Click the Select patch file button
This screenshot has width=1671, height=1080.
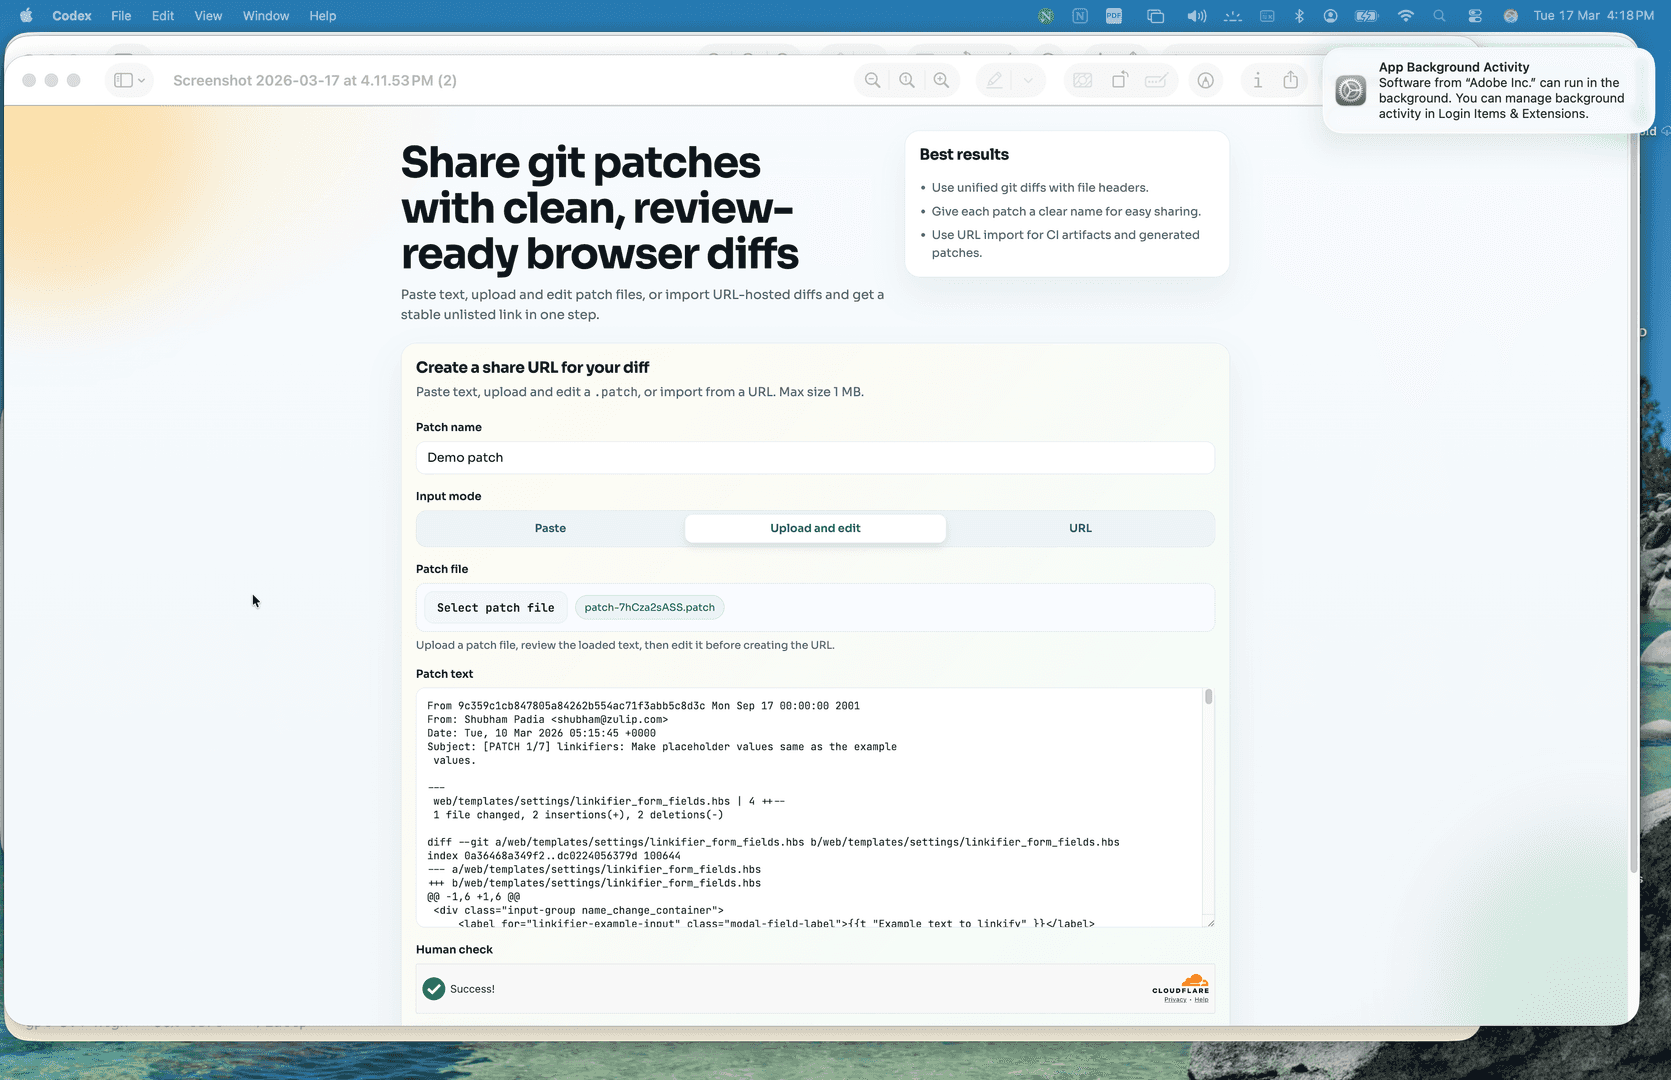point(495,607)
